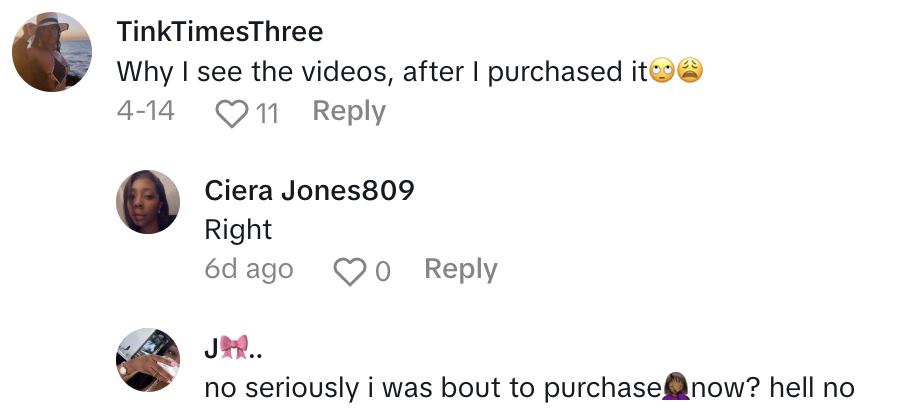This screenshot has width=906, height=412.
Task: Open user J's profile avatar
Action: 149,360
